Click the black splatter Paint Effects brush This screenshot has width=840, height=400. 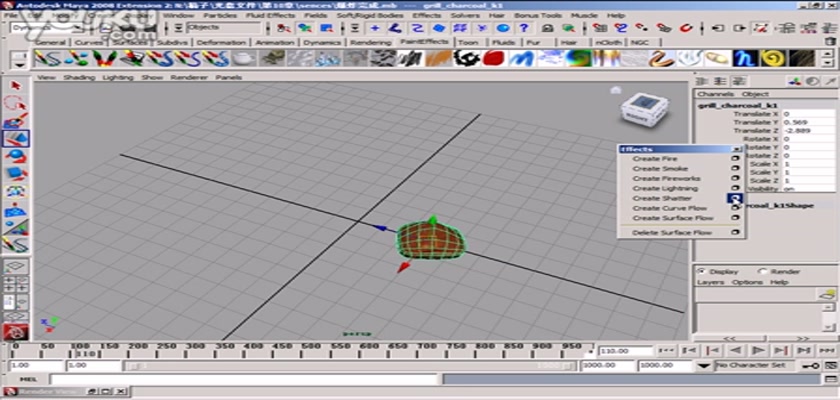click(467, 58)
